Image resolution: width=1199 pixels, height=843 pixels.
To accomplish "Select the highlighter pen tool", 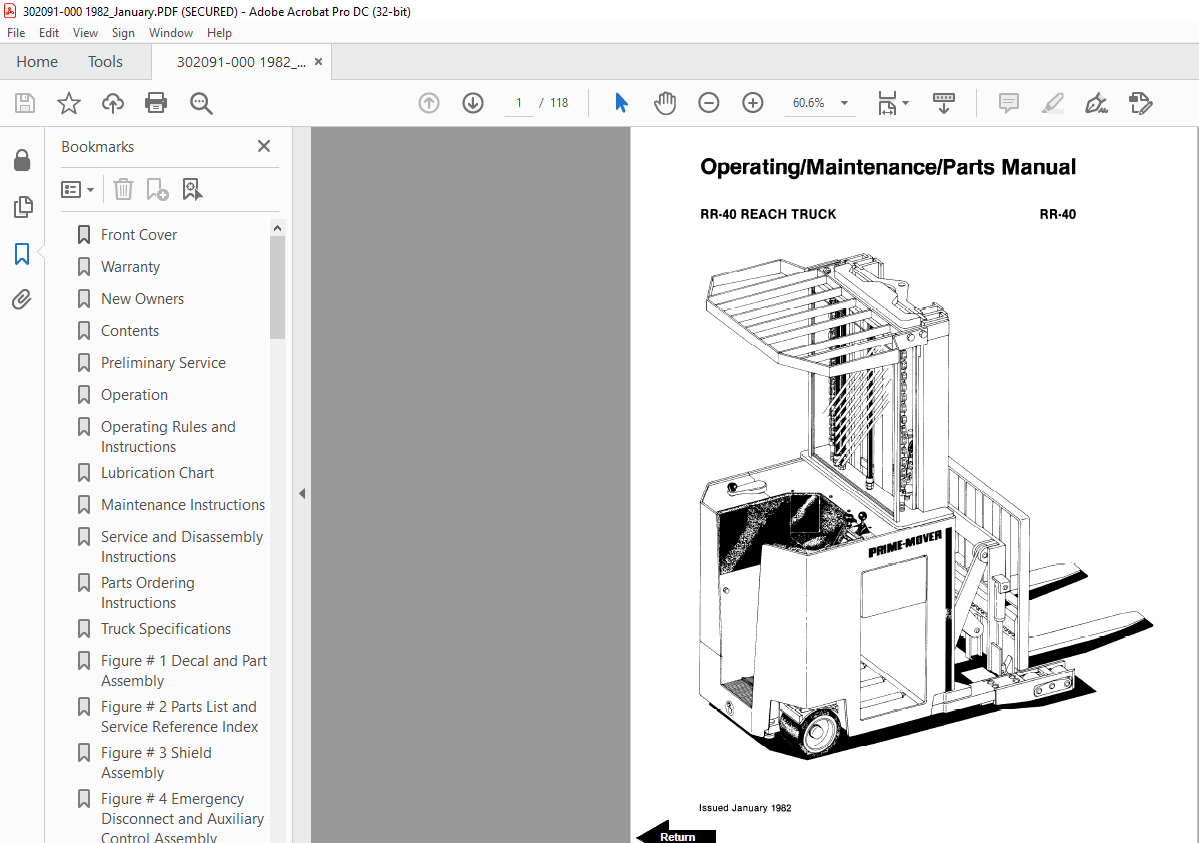I will pos(1053,103).
